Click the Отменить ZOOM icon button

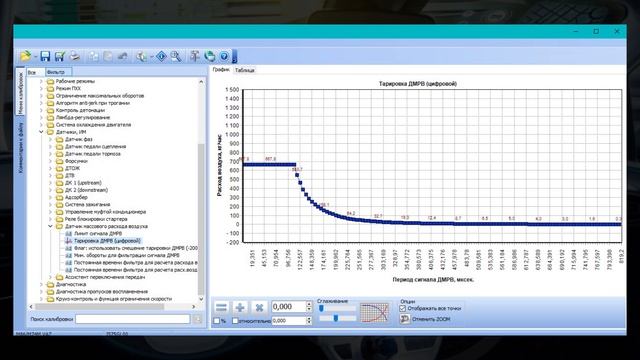[404, 319]
